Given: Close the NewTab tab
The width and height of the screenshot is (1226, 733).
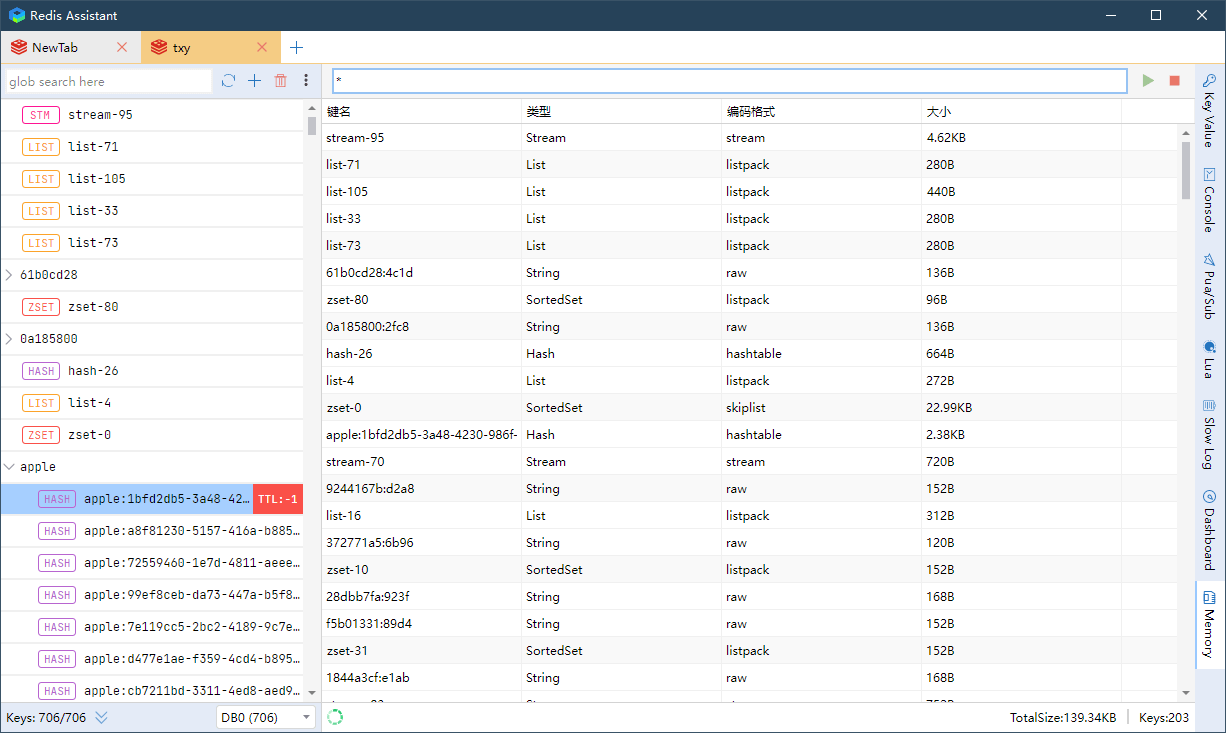Looking at the screenshot, I should [x=122, y=47].
